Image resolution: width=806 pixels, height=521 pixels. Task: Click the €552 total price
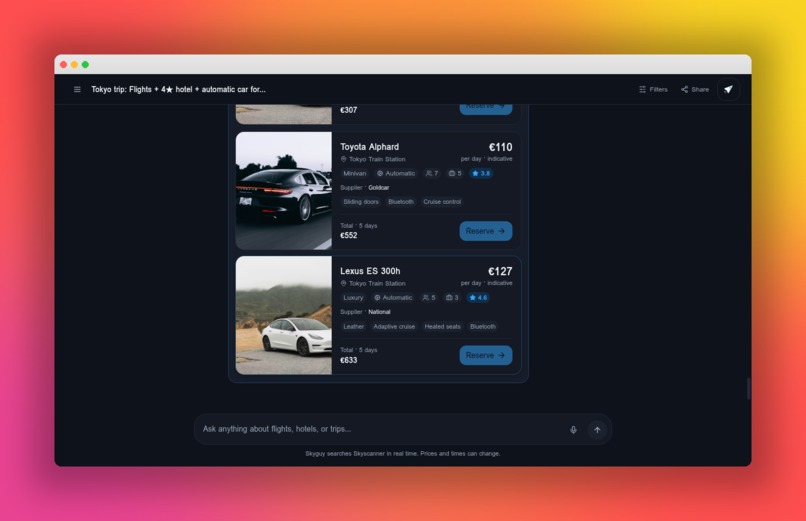click(x=349, y=235)
